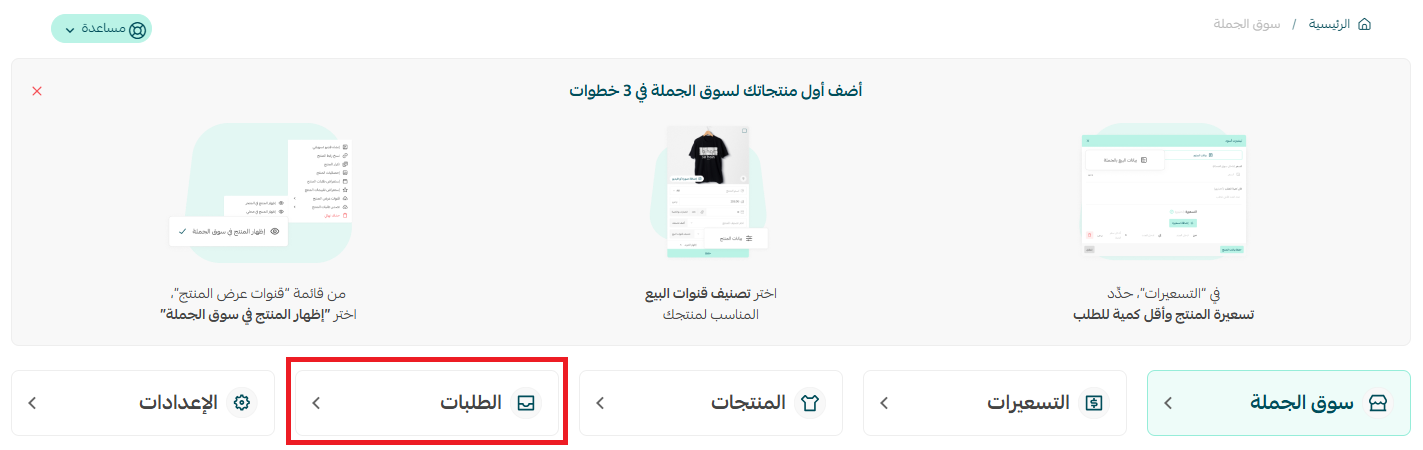Click the gear icon on الإعدادات card
The image size is (1423, 450).
[242, 403]
